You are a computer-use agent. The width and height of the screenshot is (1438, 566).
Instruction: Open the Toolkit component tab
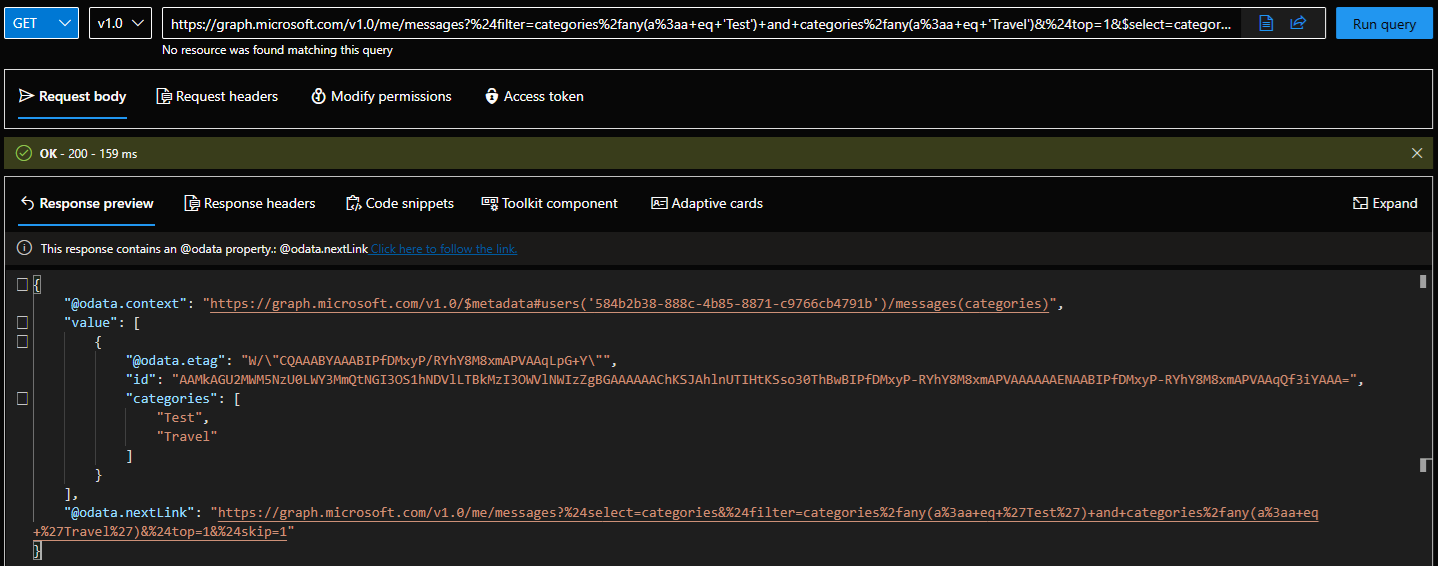pos(550,204)
